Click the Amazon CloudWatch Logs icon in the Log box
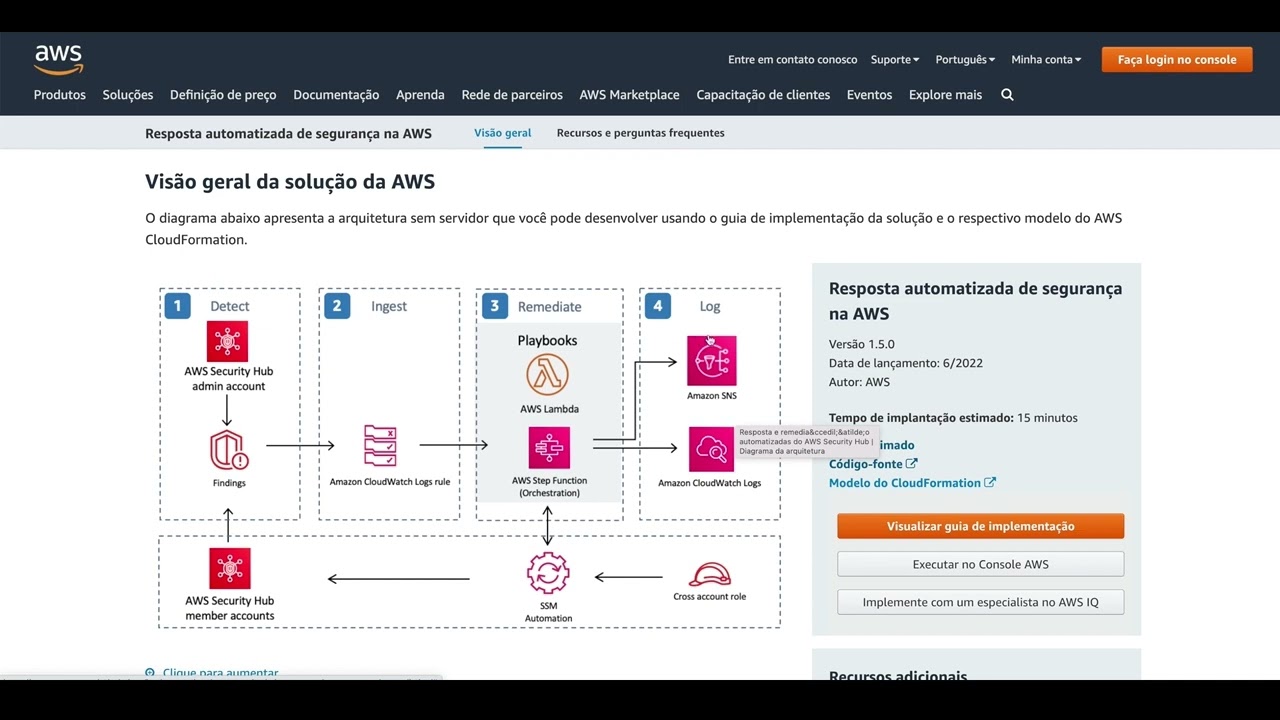1280x720 pixels. point(711,450)
